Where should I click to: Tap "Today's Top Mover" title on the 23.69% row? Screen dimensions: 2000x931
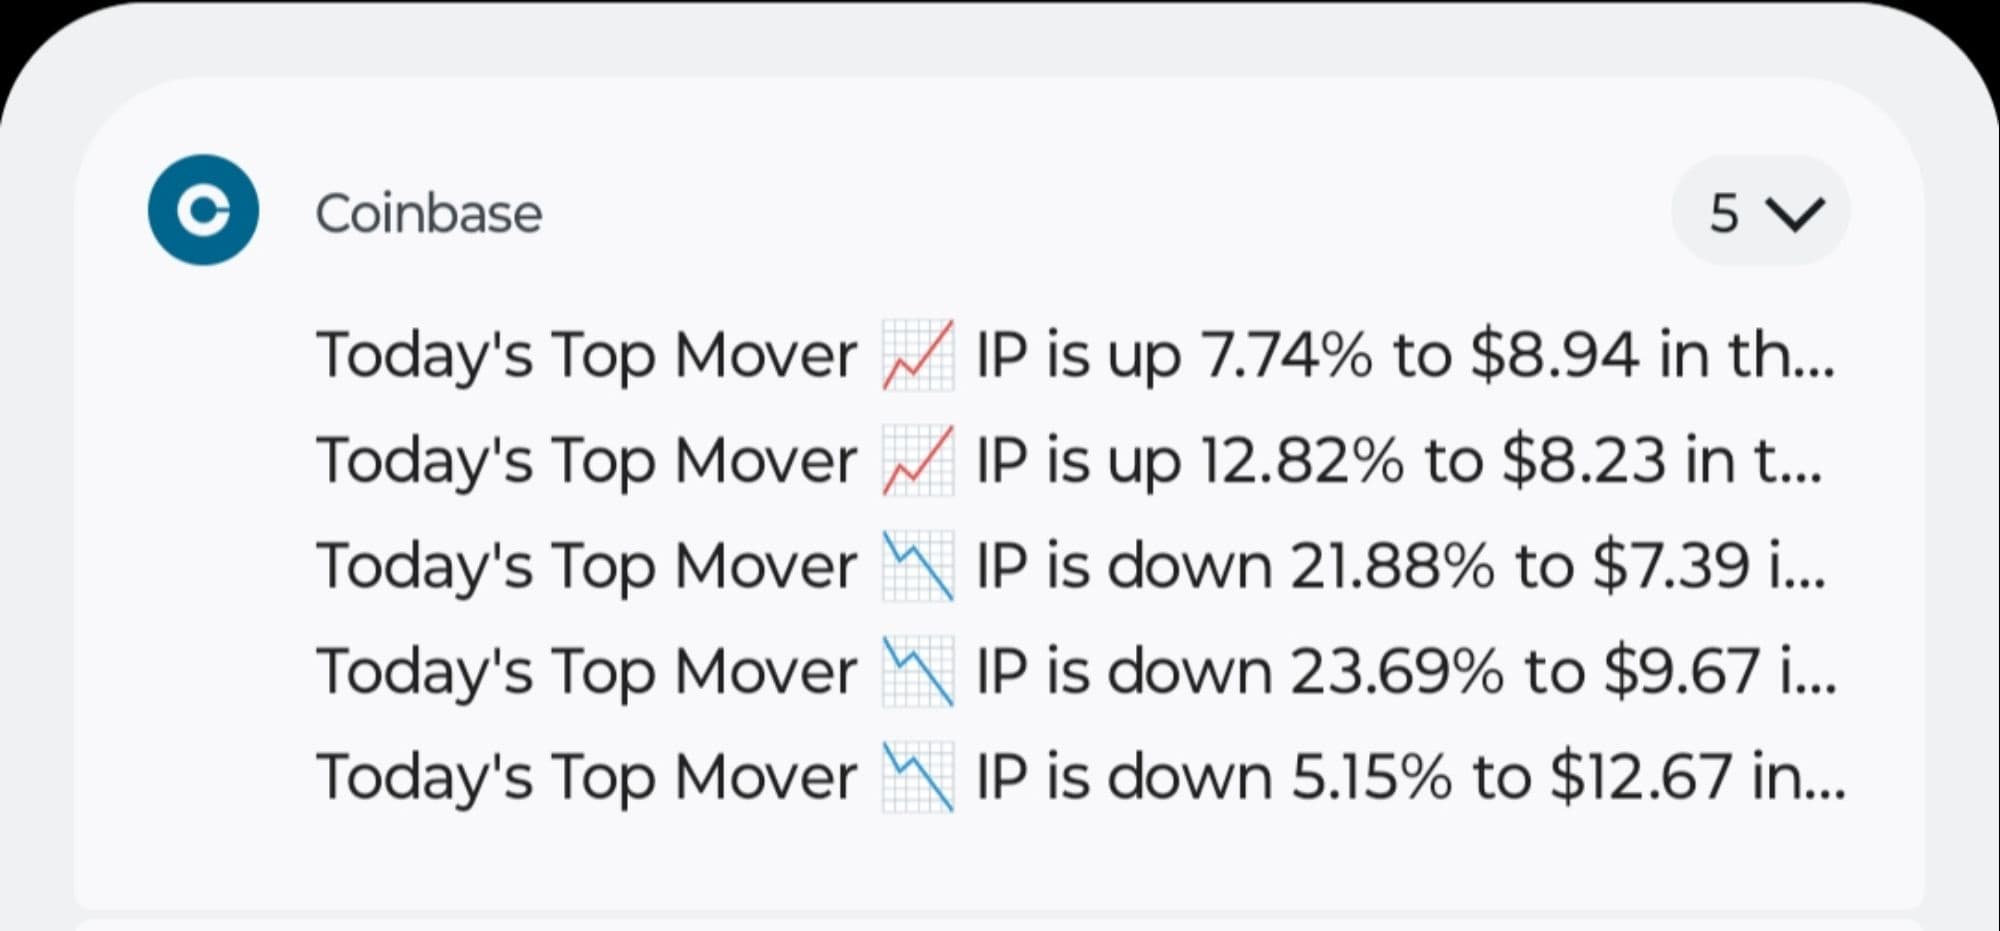point(586,671)
